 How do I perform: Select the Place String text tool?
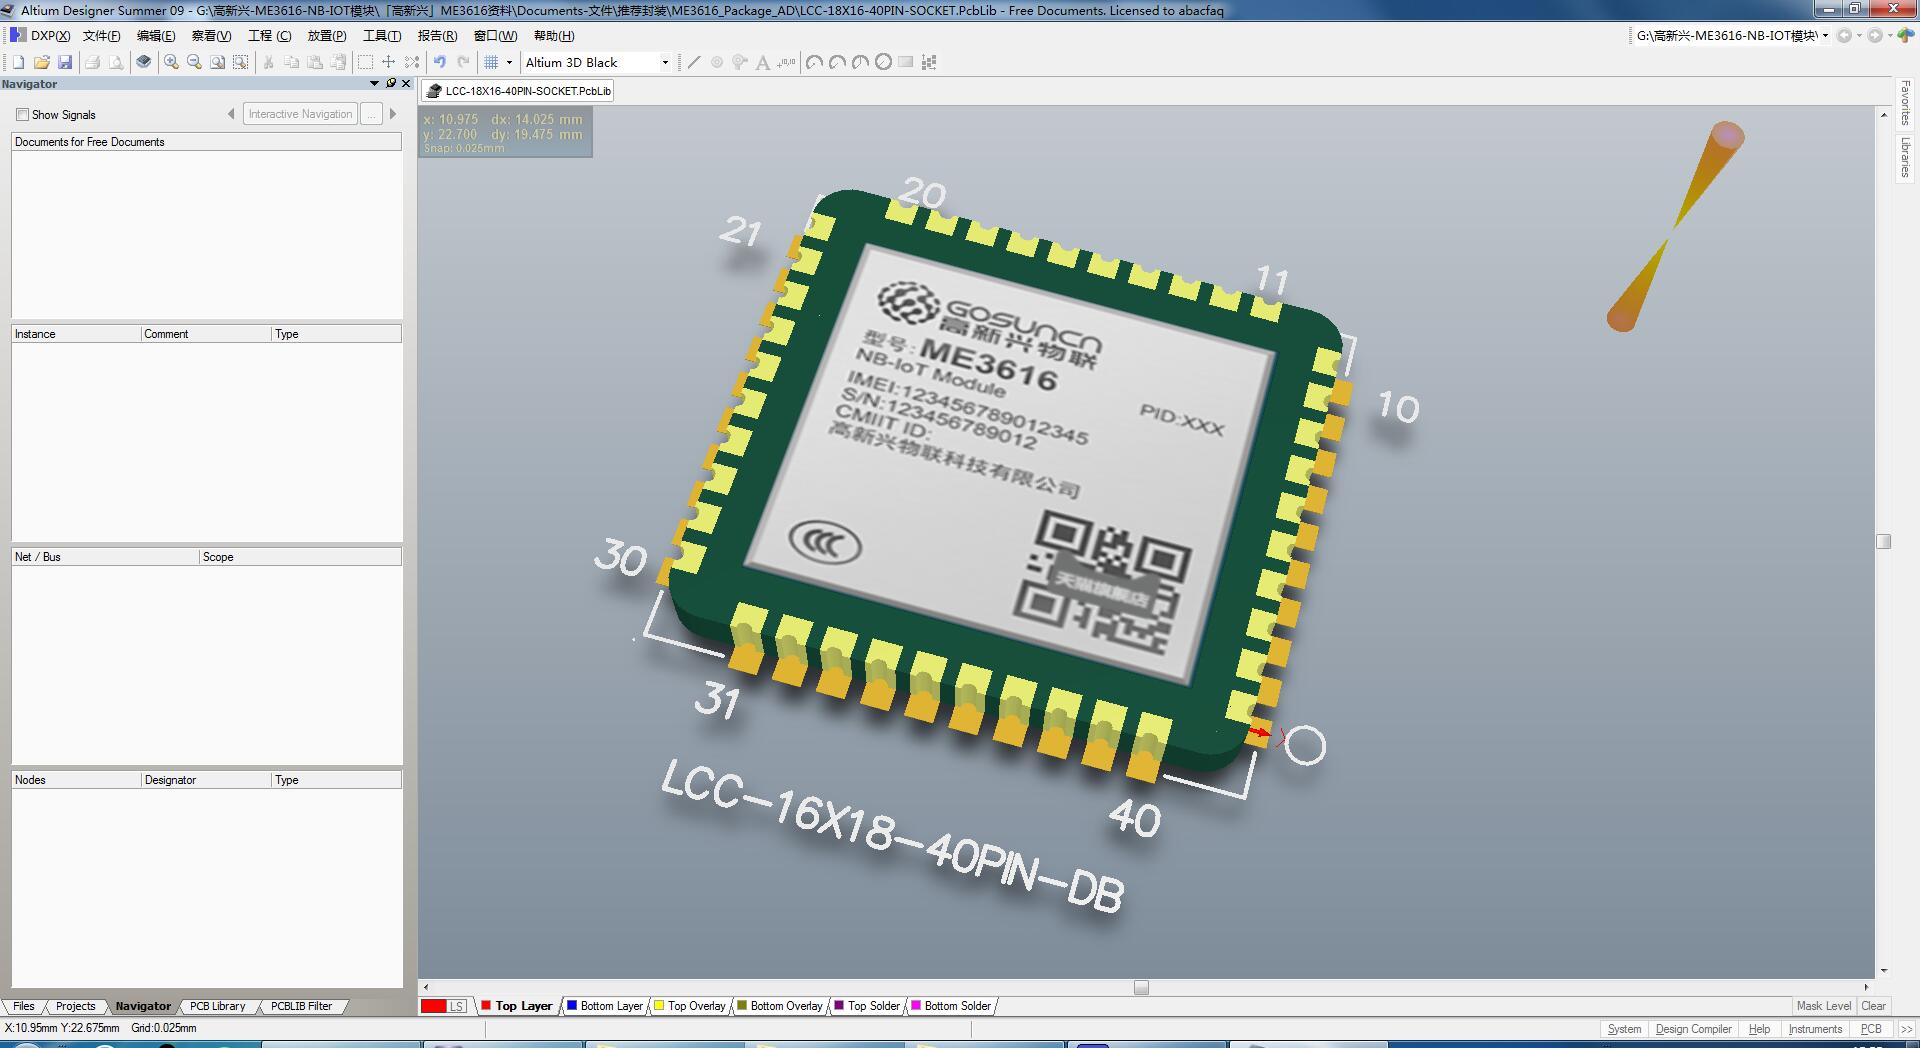tap(762, 62)
